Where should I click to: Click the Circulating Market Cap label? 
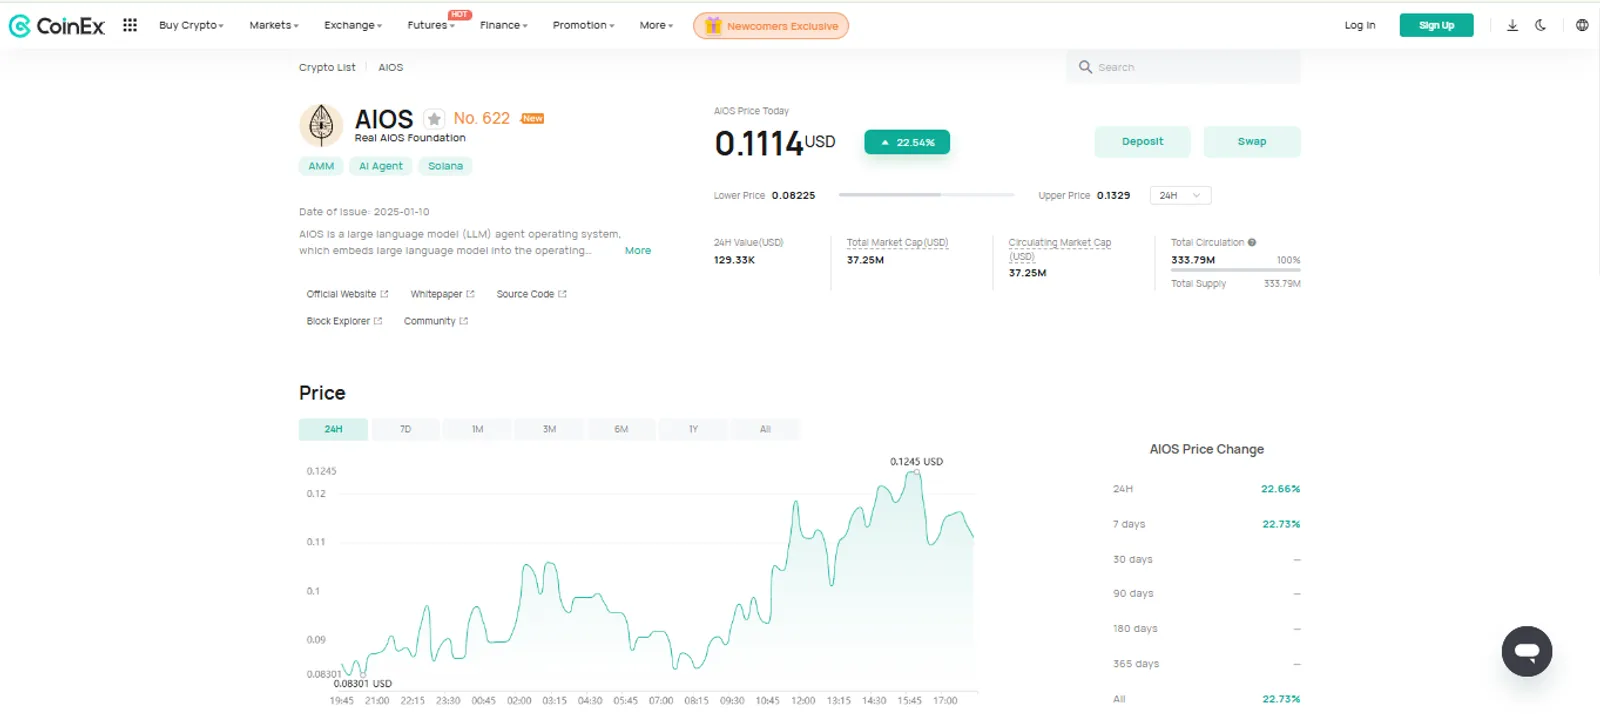point(1060,249)
